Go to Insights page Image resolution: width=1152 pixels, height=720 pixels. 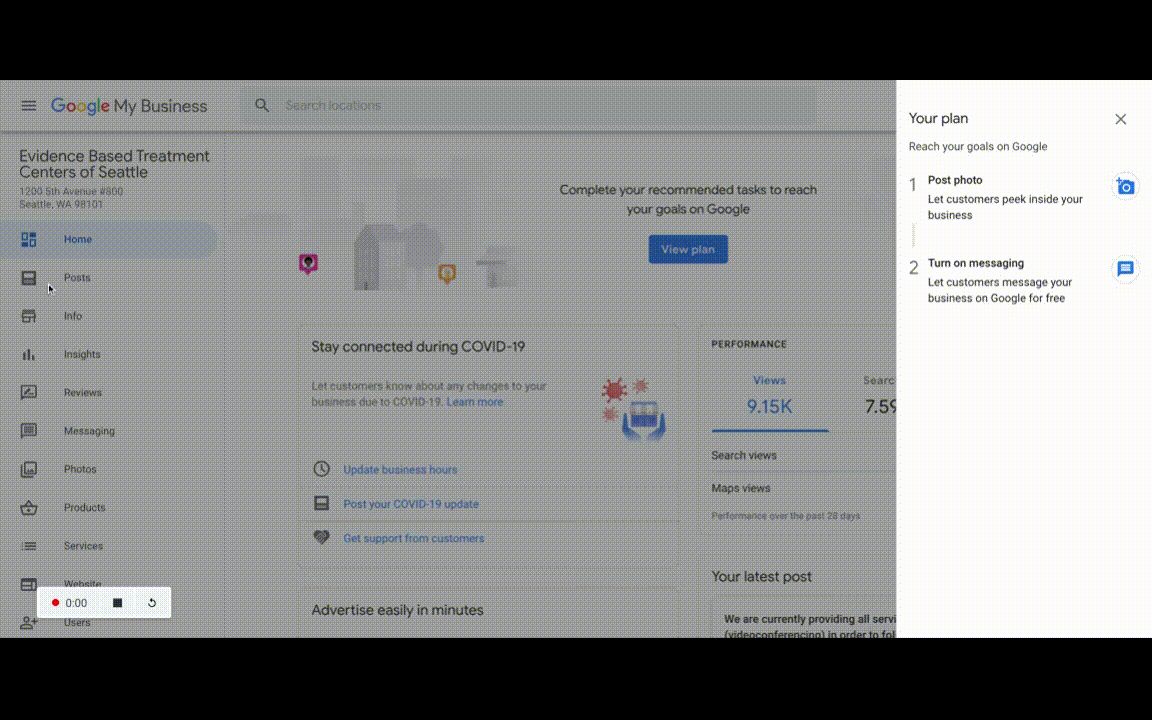pyautogui.click(x=81, y=354)
